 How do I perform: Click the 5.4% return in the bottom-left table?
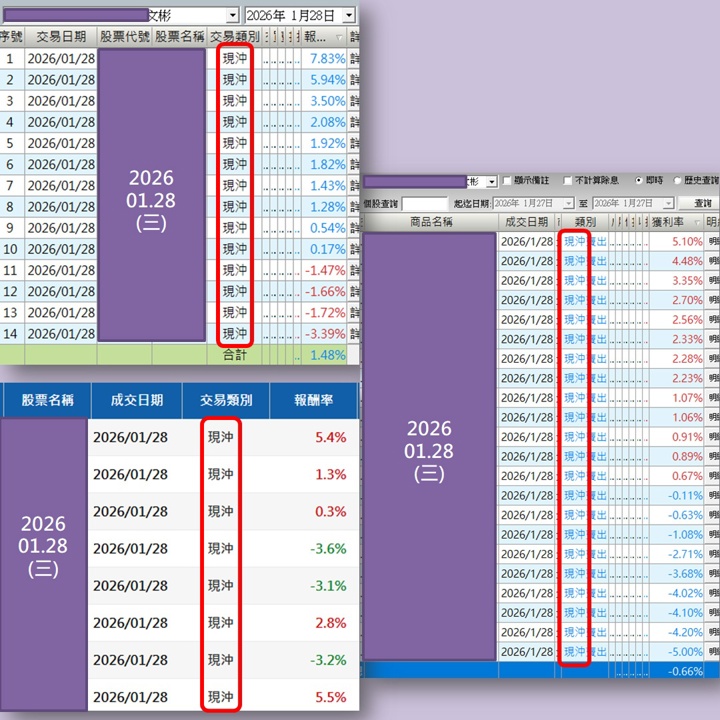[x=331, y=438]
